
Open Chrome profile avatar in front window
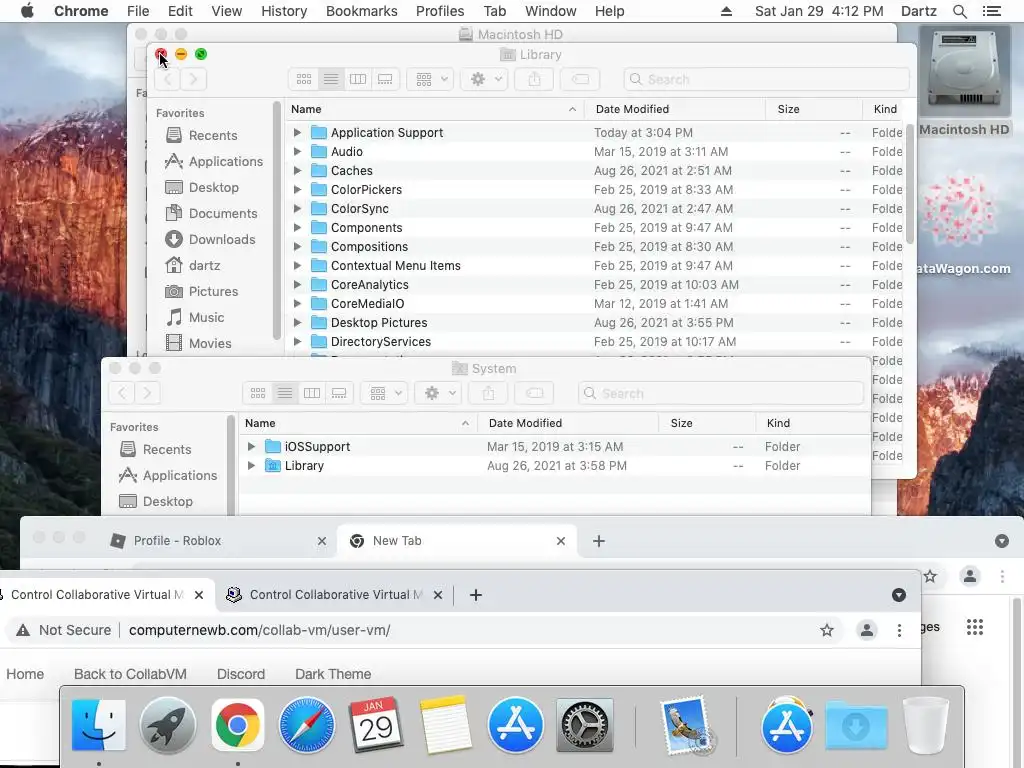coord(867,630)
